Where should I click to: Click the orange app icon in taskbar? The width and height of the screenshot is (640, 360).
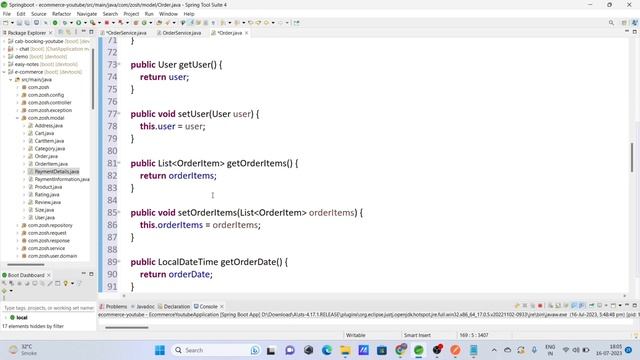pyautogui.click(x=456, y=350)
